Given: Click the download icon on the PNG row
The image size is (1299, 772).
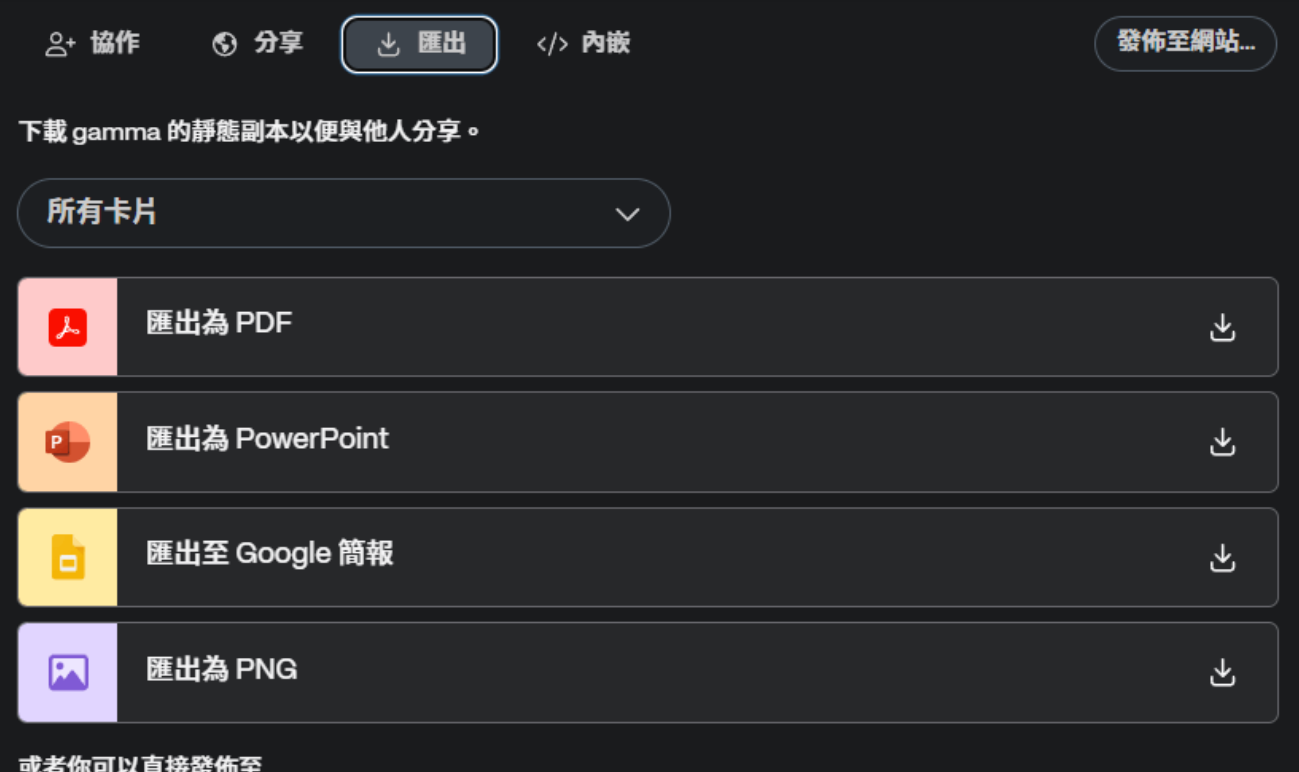Looking at the screenshot, I should [1222, 671].
